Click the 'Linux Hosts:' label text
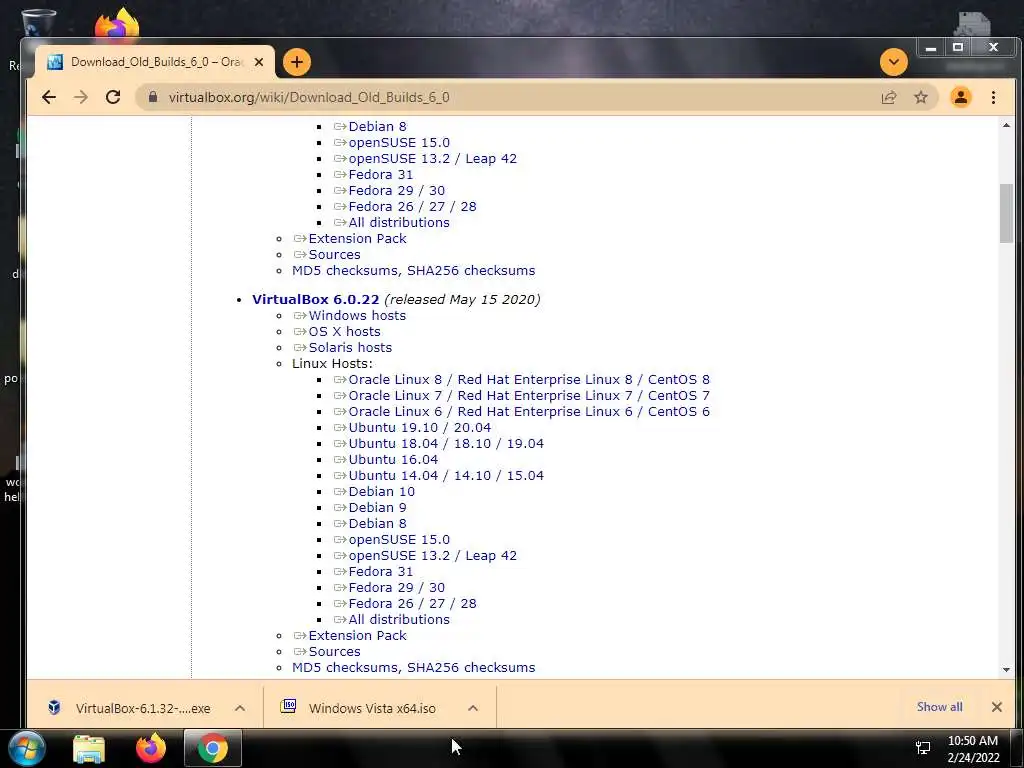This screenshot has width=1024, height=768. click(332, 364)
